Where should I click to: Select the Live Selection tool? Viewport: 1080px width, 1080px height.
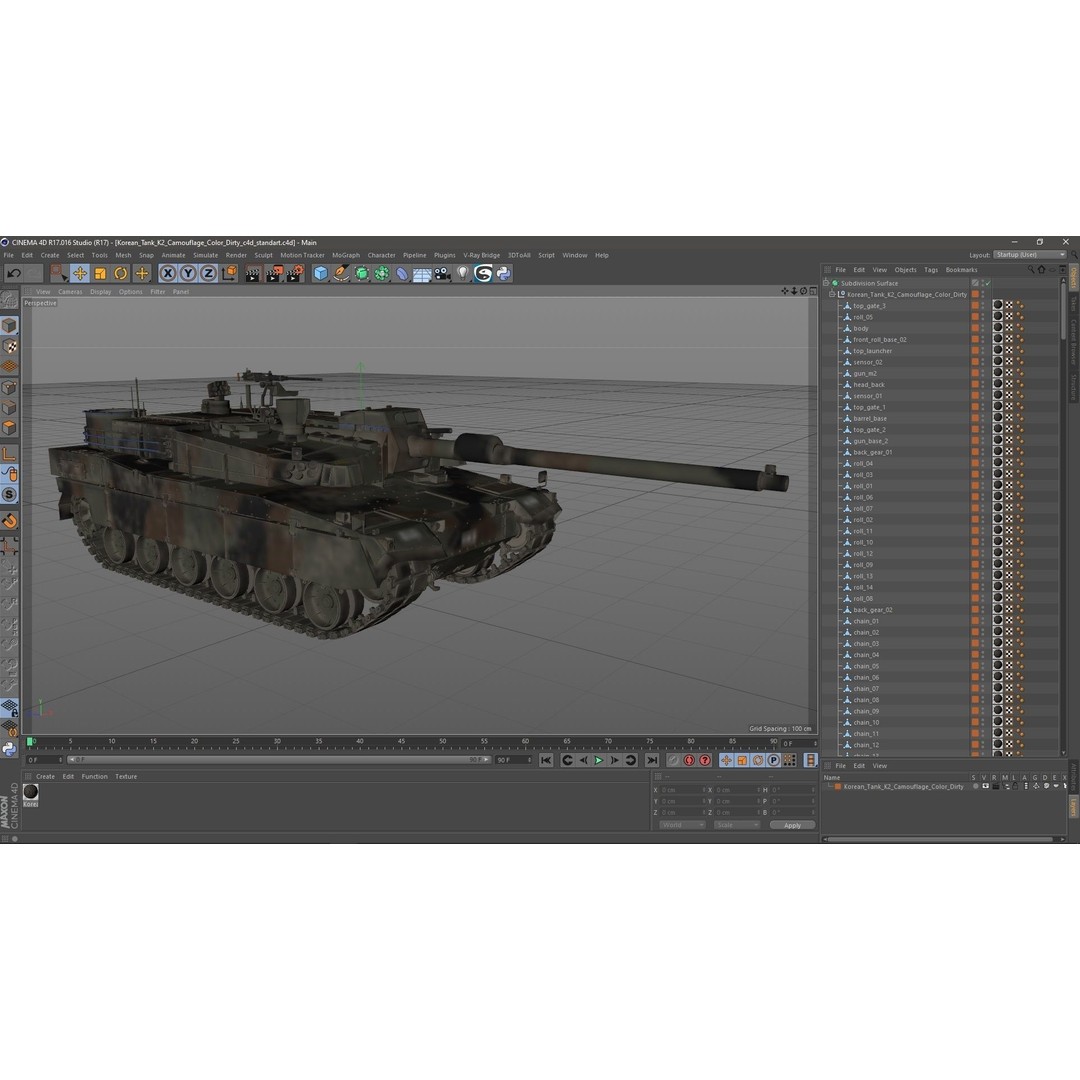coord(59,273)
